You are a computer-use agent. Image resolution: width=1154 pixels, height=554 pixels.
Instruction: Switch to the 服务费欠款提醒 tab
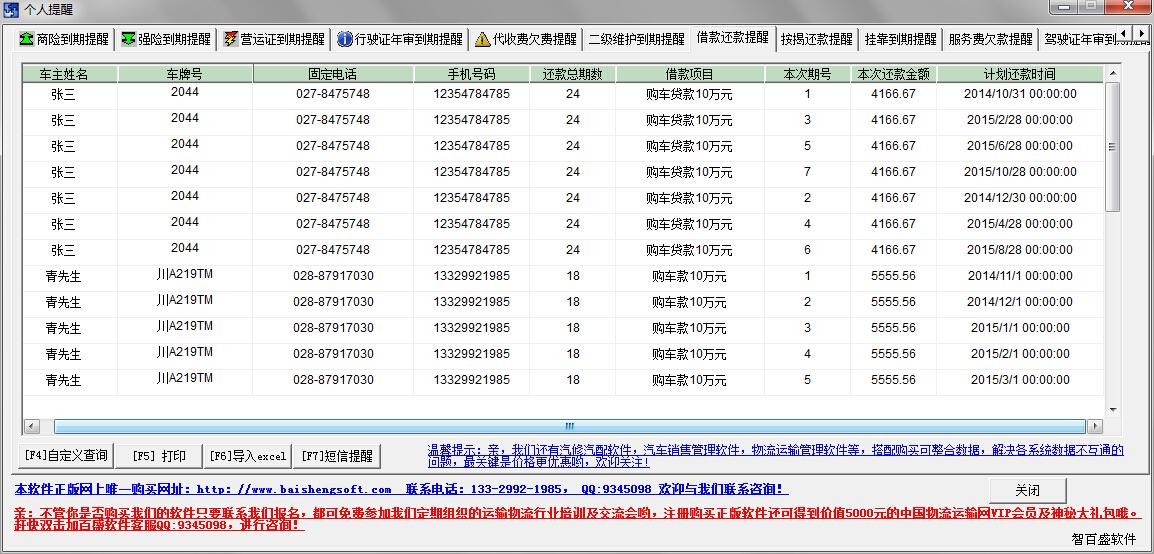pos(990,39)
